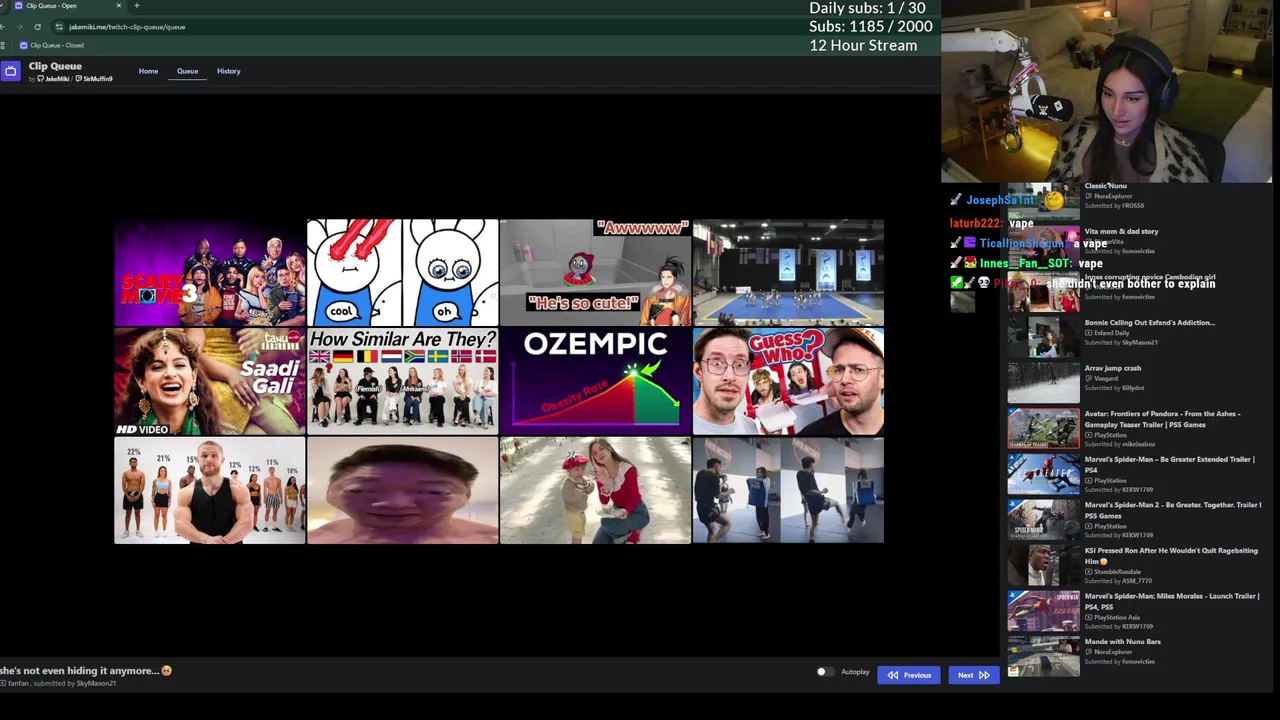Open Spider-Man: Miles Morales Launch Trailer clip
This screenshot has height=720, width=1280.
(x=1172, y=601)
